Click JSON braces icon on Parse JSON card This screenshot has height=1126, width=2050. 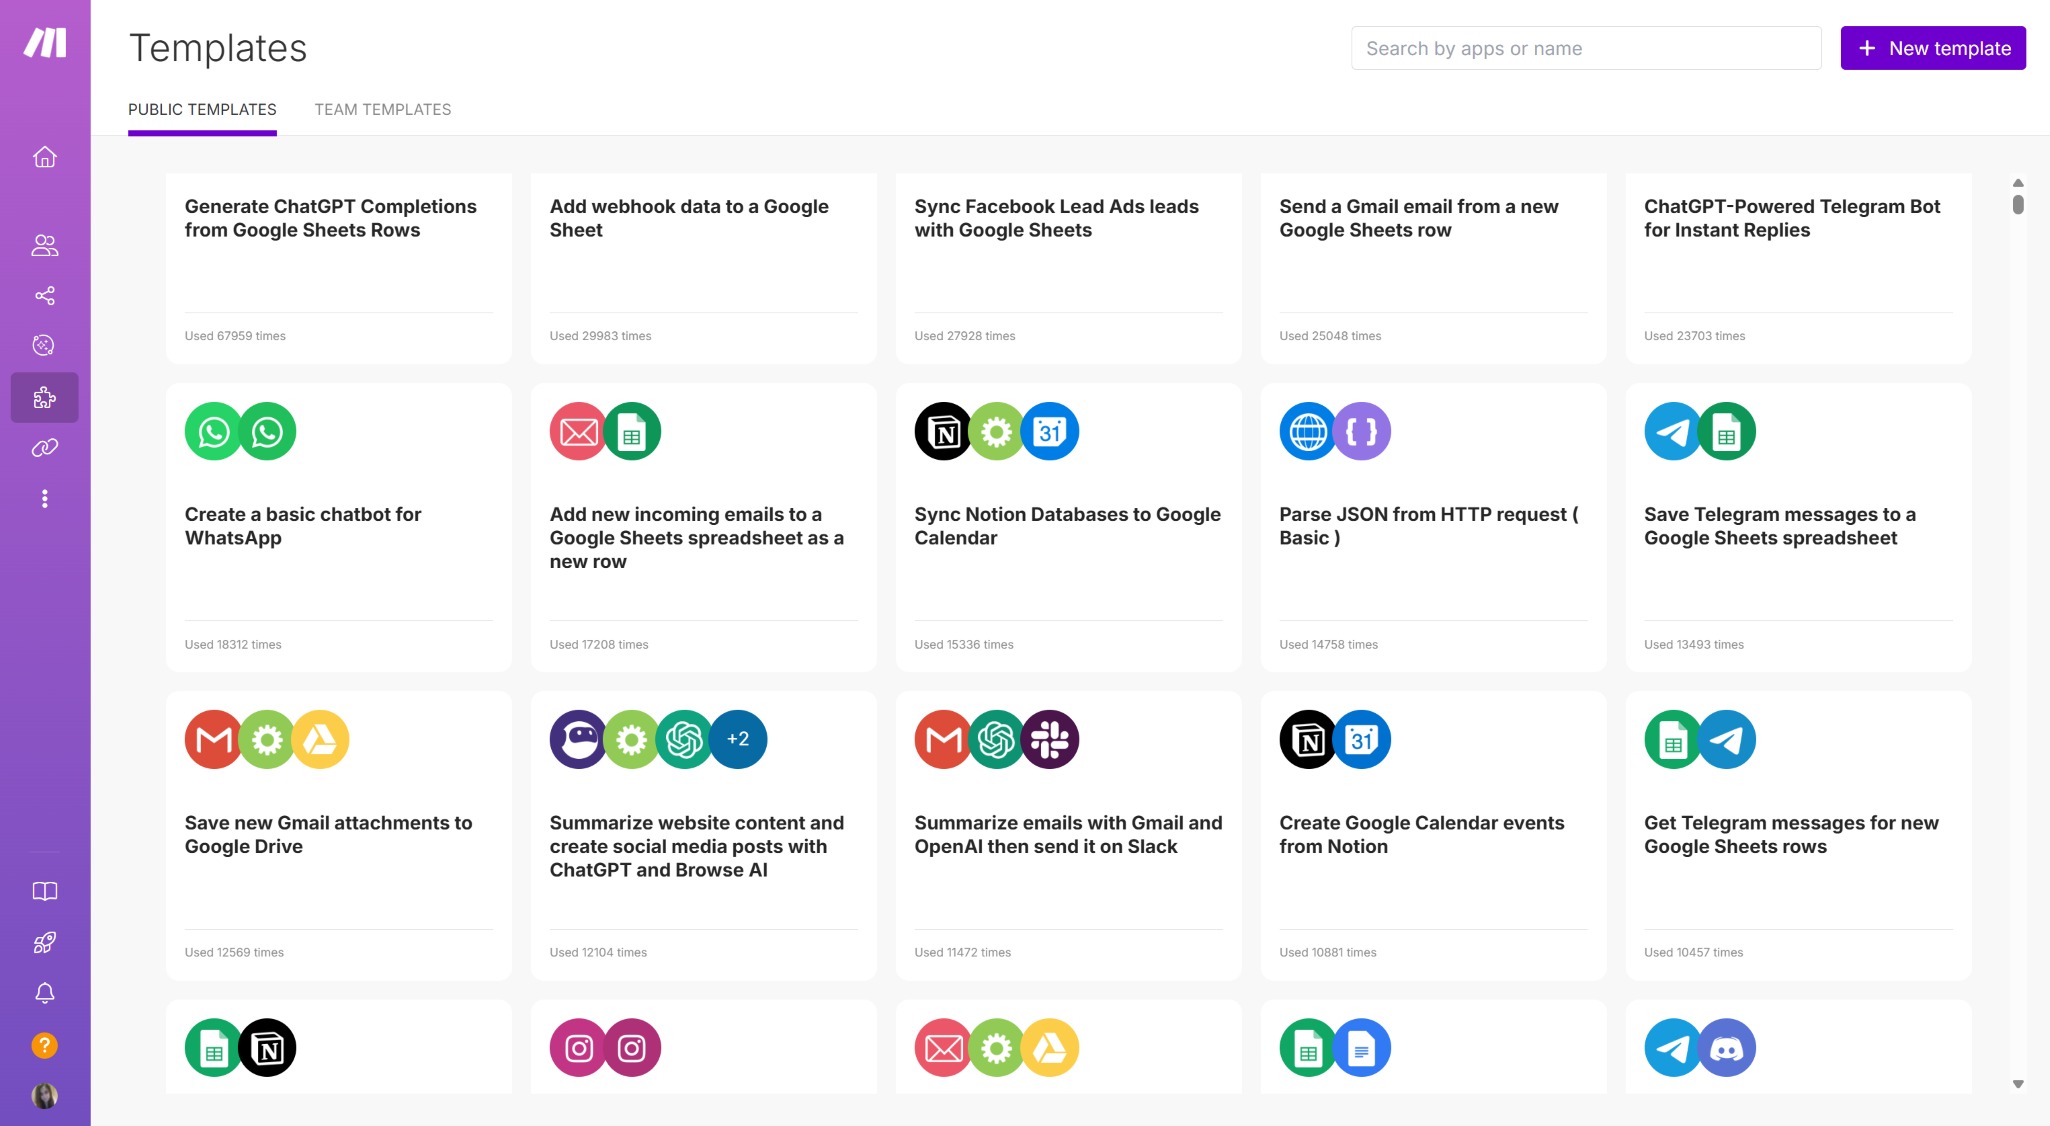[1362, 432]
